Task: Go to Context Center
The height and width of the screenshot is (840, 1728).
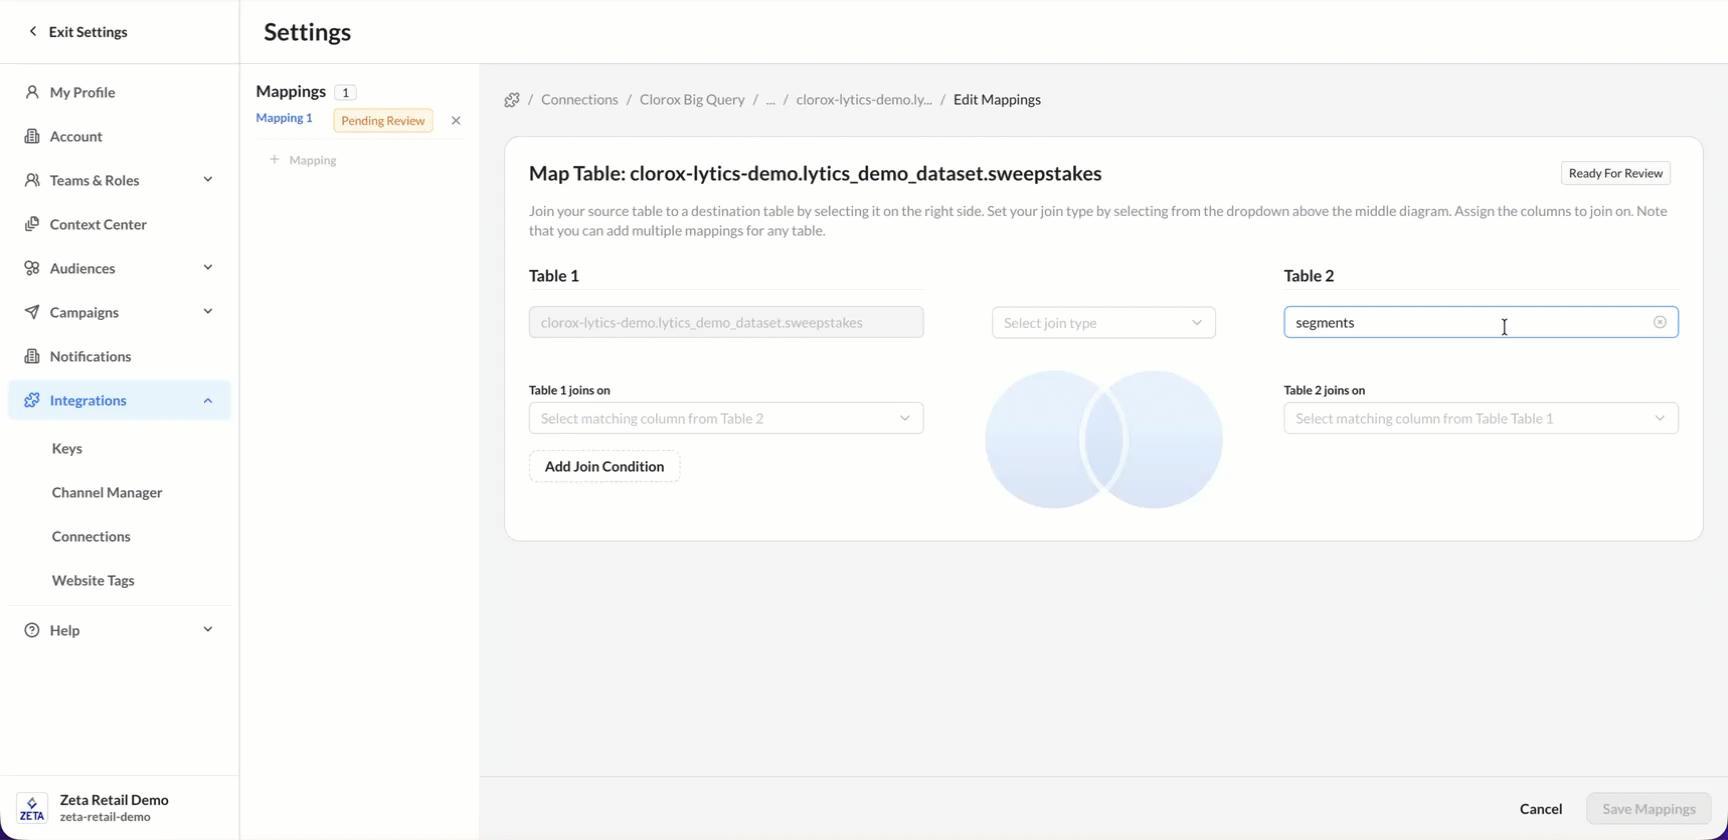Action: pyautogui.click(x=98, y=224)
